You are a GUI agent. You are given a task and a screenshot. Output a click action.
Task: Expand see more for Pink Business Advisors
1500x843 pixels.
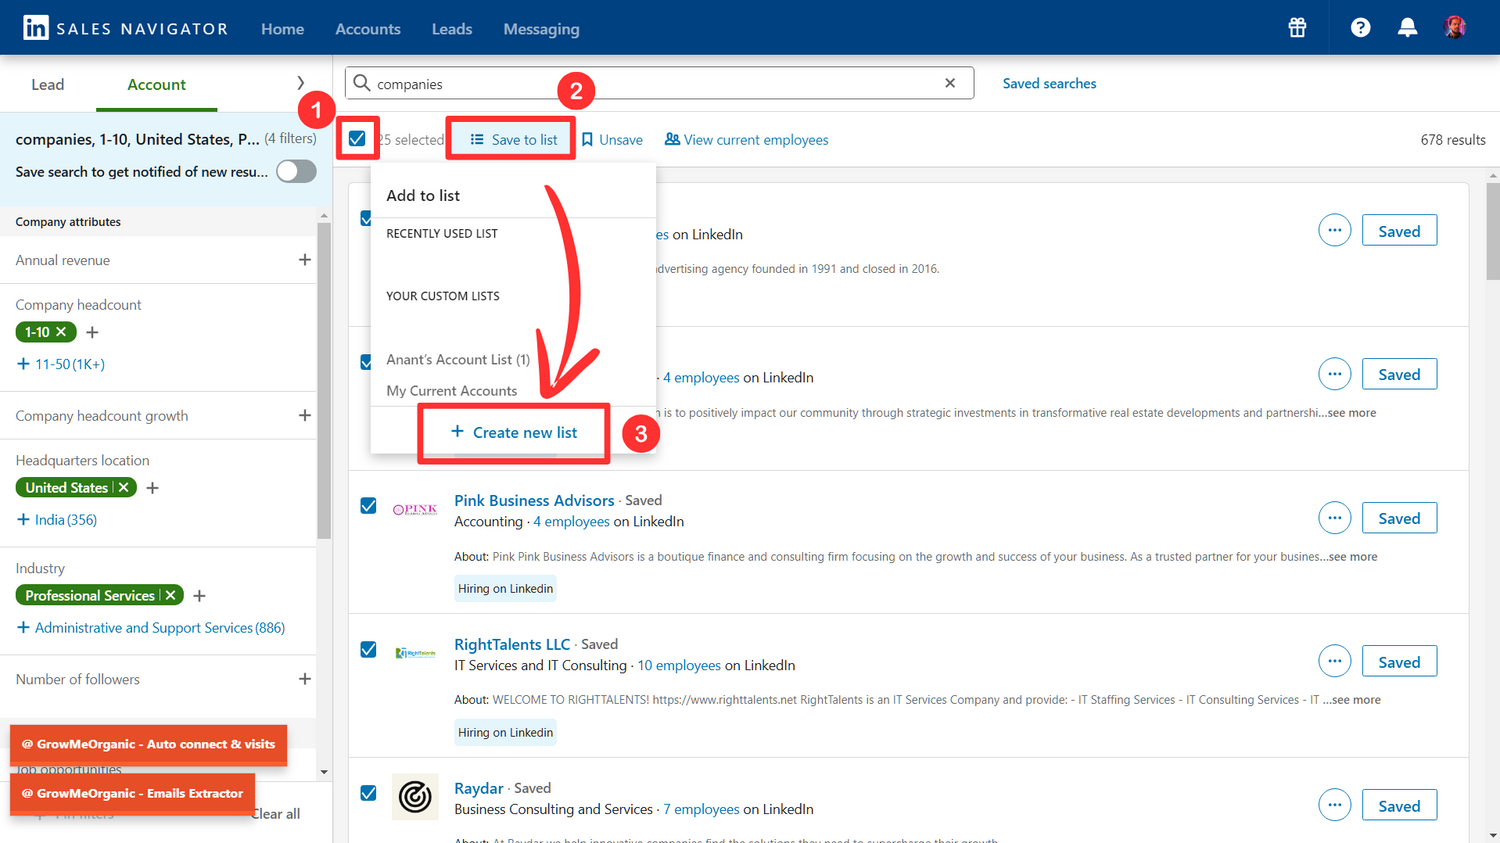point(1352,557)
